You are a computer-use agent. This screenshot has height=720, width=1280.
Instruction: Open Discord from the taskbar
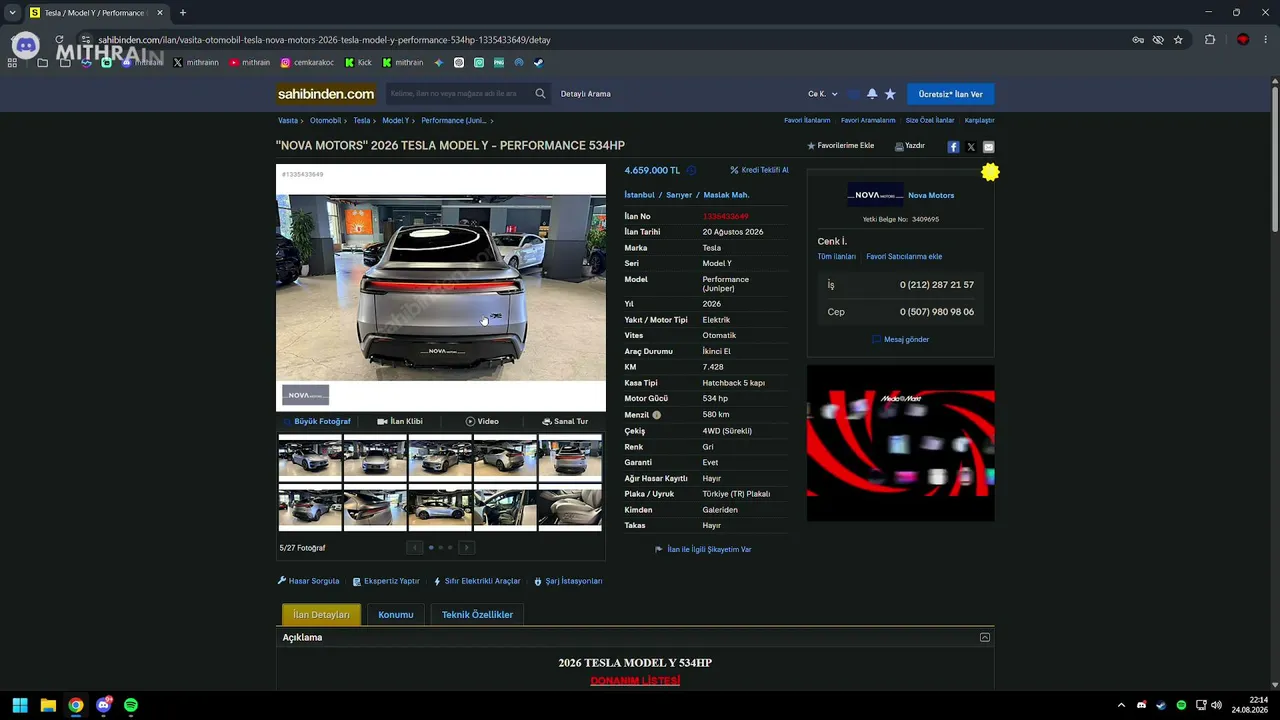tap(103, 705)
